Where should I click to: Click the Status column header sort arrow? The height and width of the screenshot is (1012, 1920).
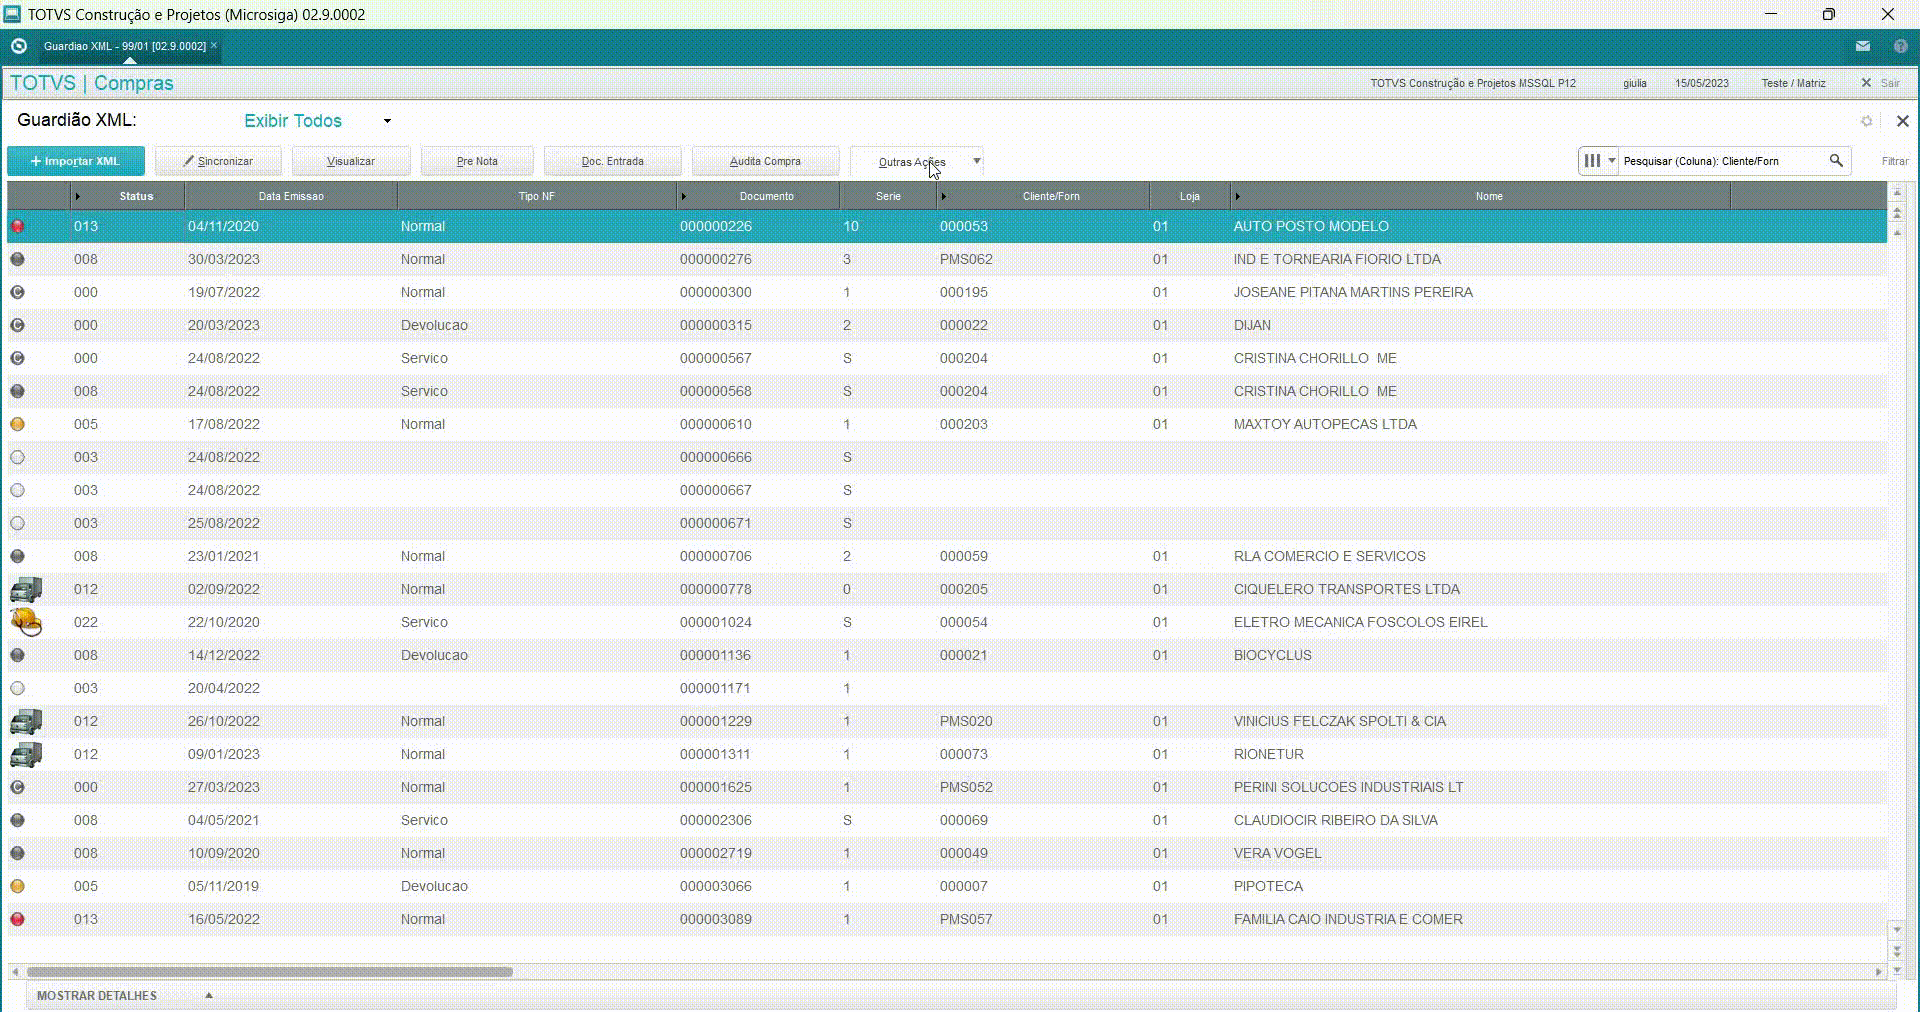[x=77, y=196]
